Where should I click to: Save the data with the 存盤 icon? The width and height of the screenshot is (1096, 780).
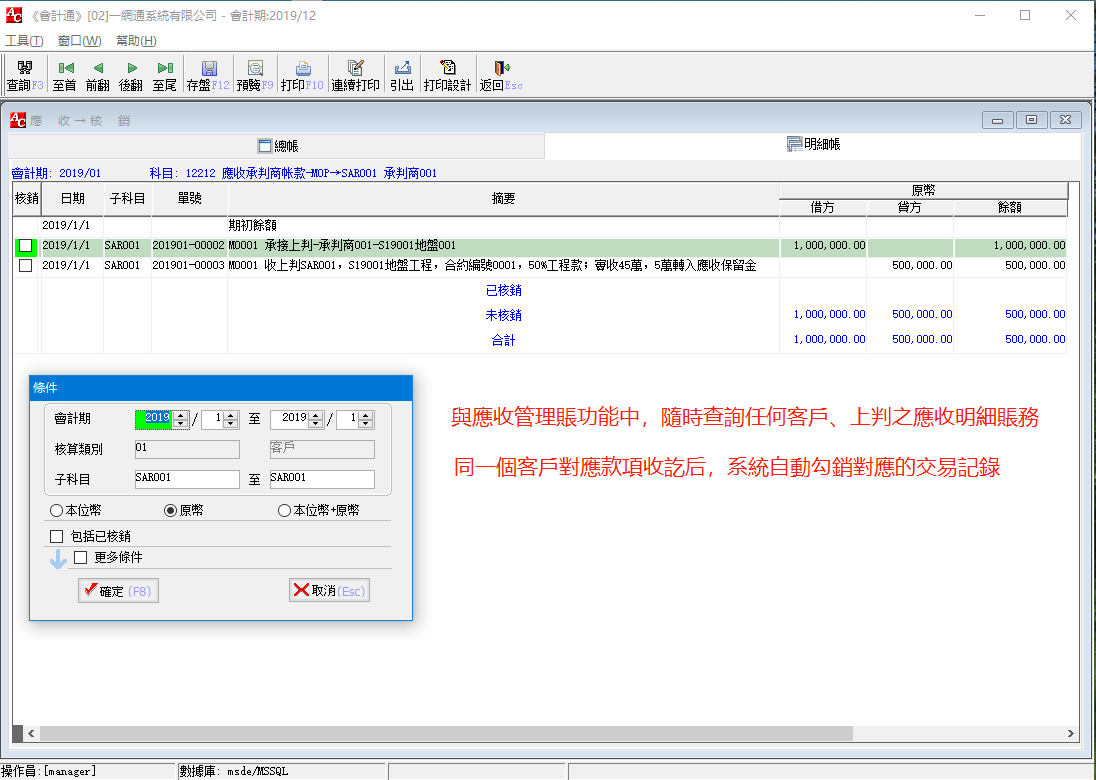(207, 72)
